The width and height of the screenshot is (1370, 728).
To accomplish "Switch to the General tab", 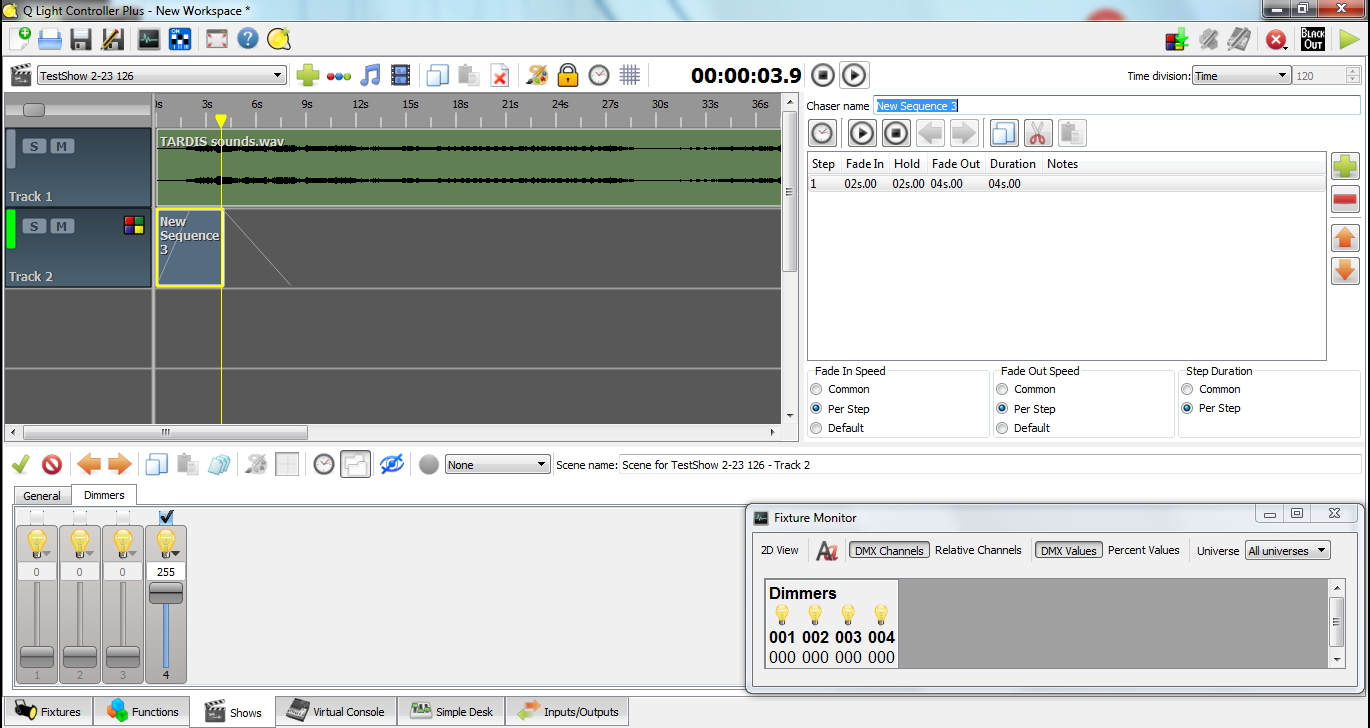I will point(42,496).
